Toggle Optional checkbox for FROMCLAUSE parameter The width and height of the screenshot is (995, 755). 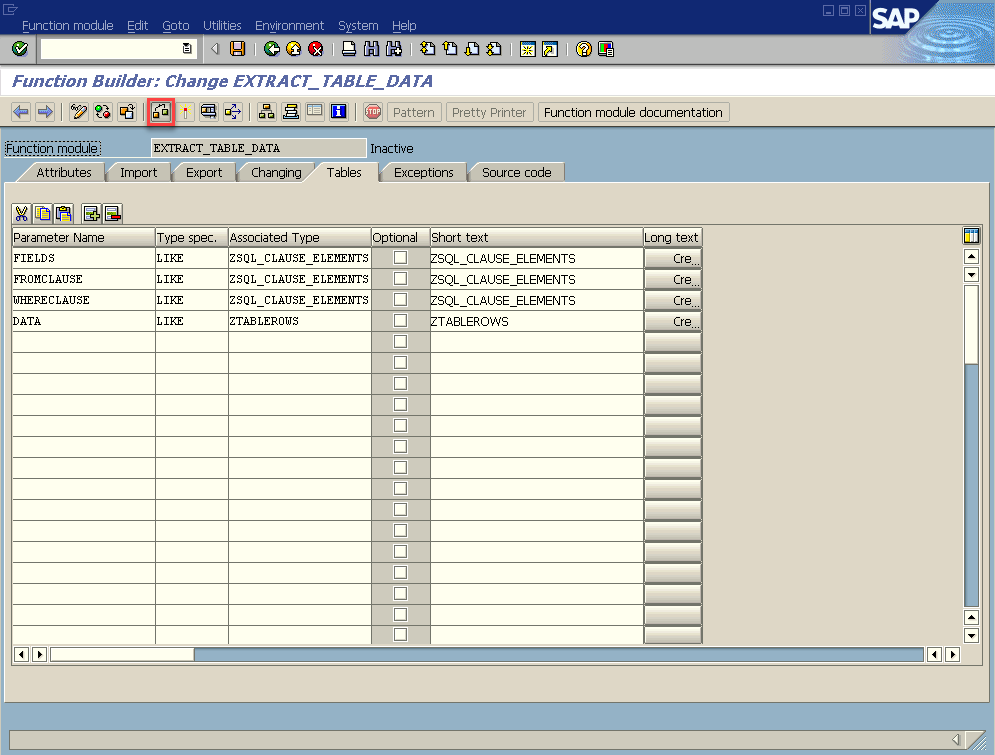point(400,279)
